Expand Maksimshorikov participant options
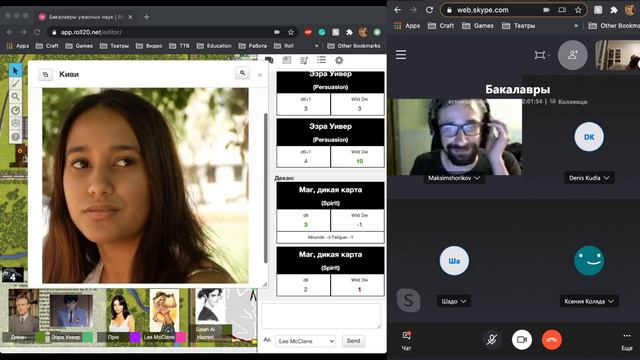This screenshot has height=360, width=640. pyautogui.click(x=453, y=178)
